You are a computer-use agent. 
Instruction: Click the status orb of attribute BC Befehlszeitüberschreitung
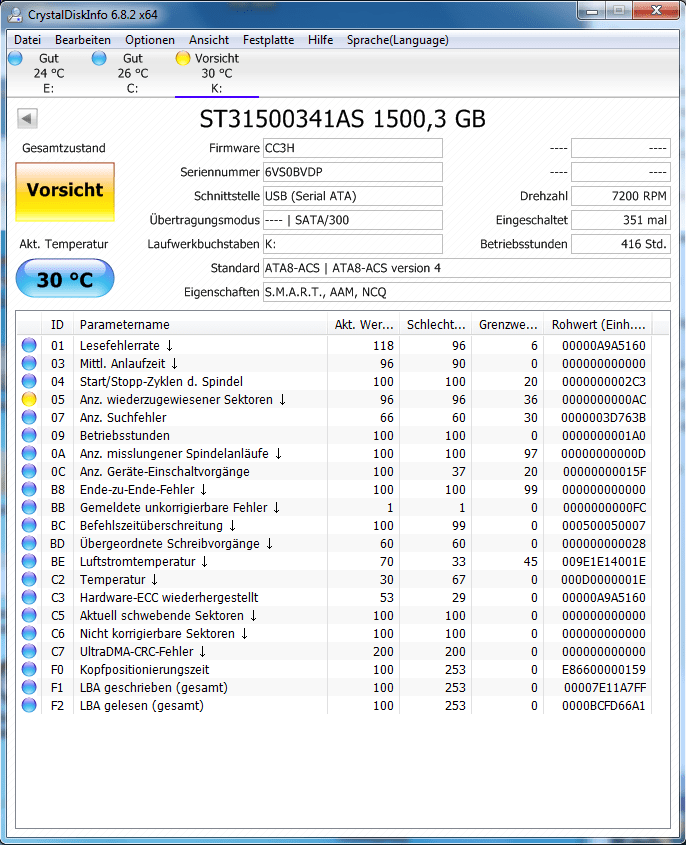pyautogui.click(x=29, y=525)
